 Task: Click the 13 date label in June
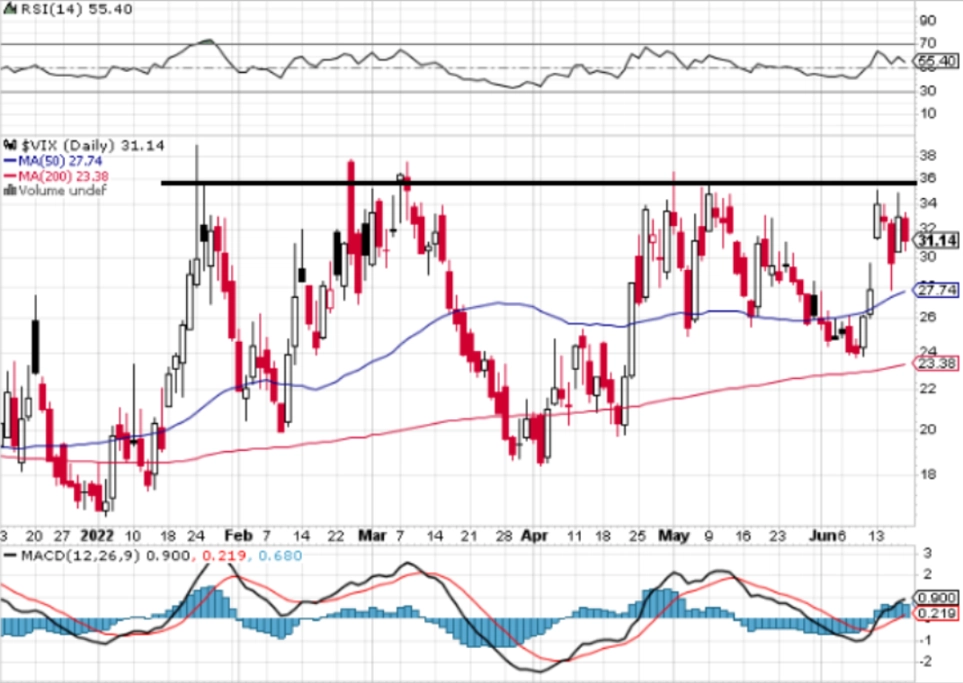tap(876, 536)
